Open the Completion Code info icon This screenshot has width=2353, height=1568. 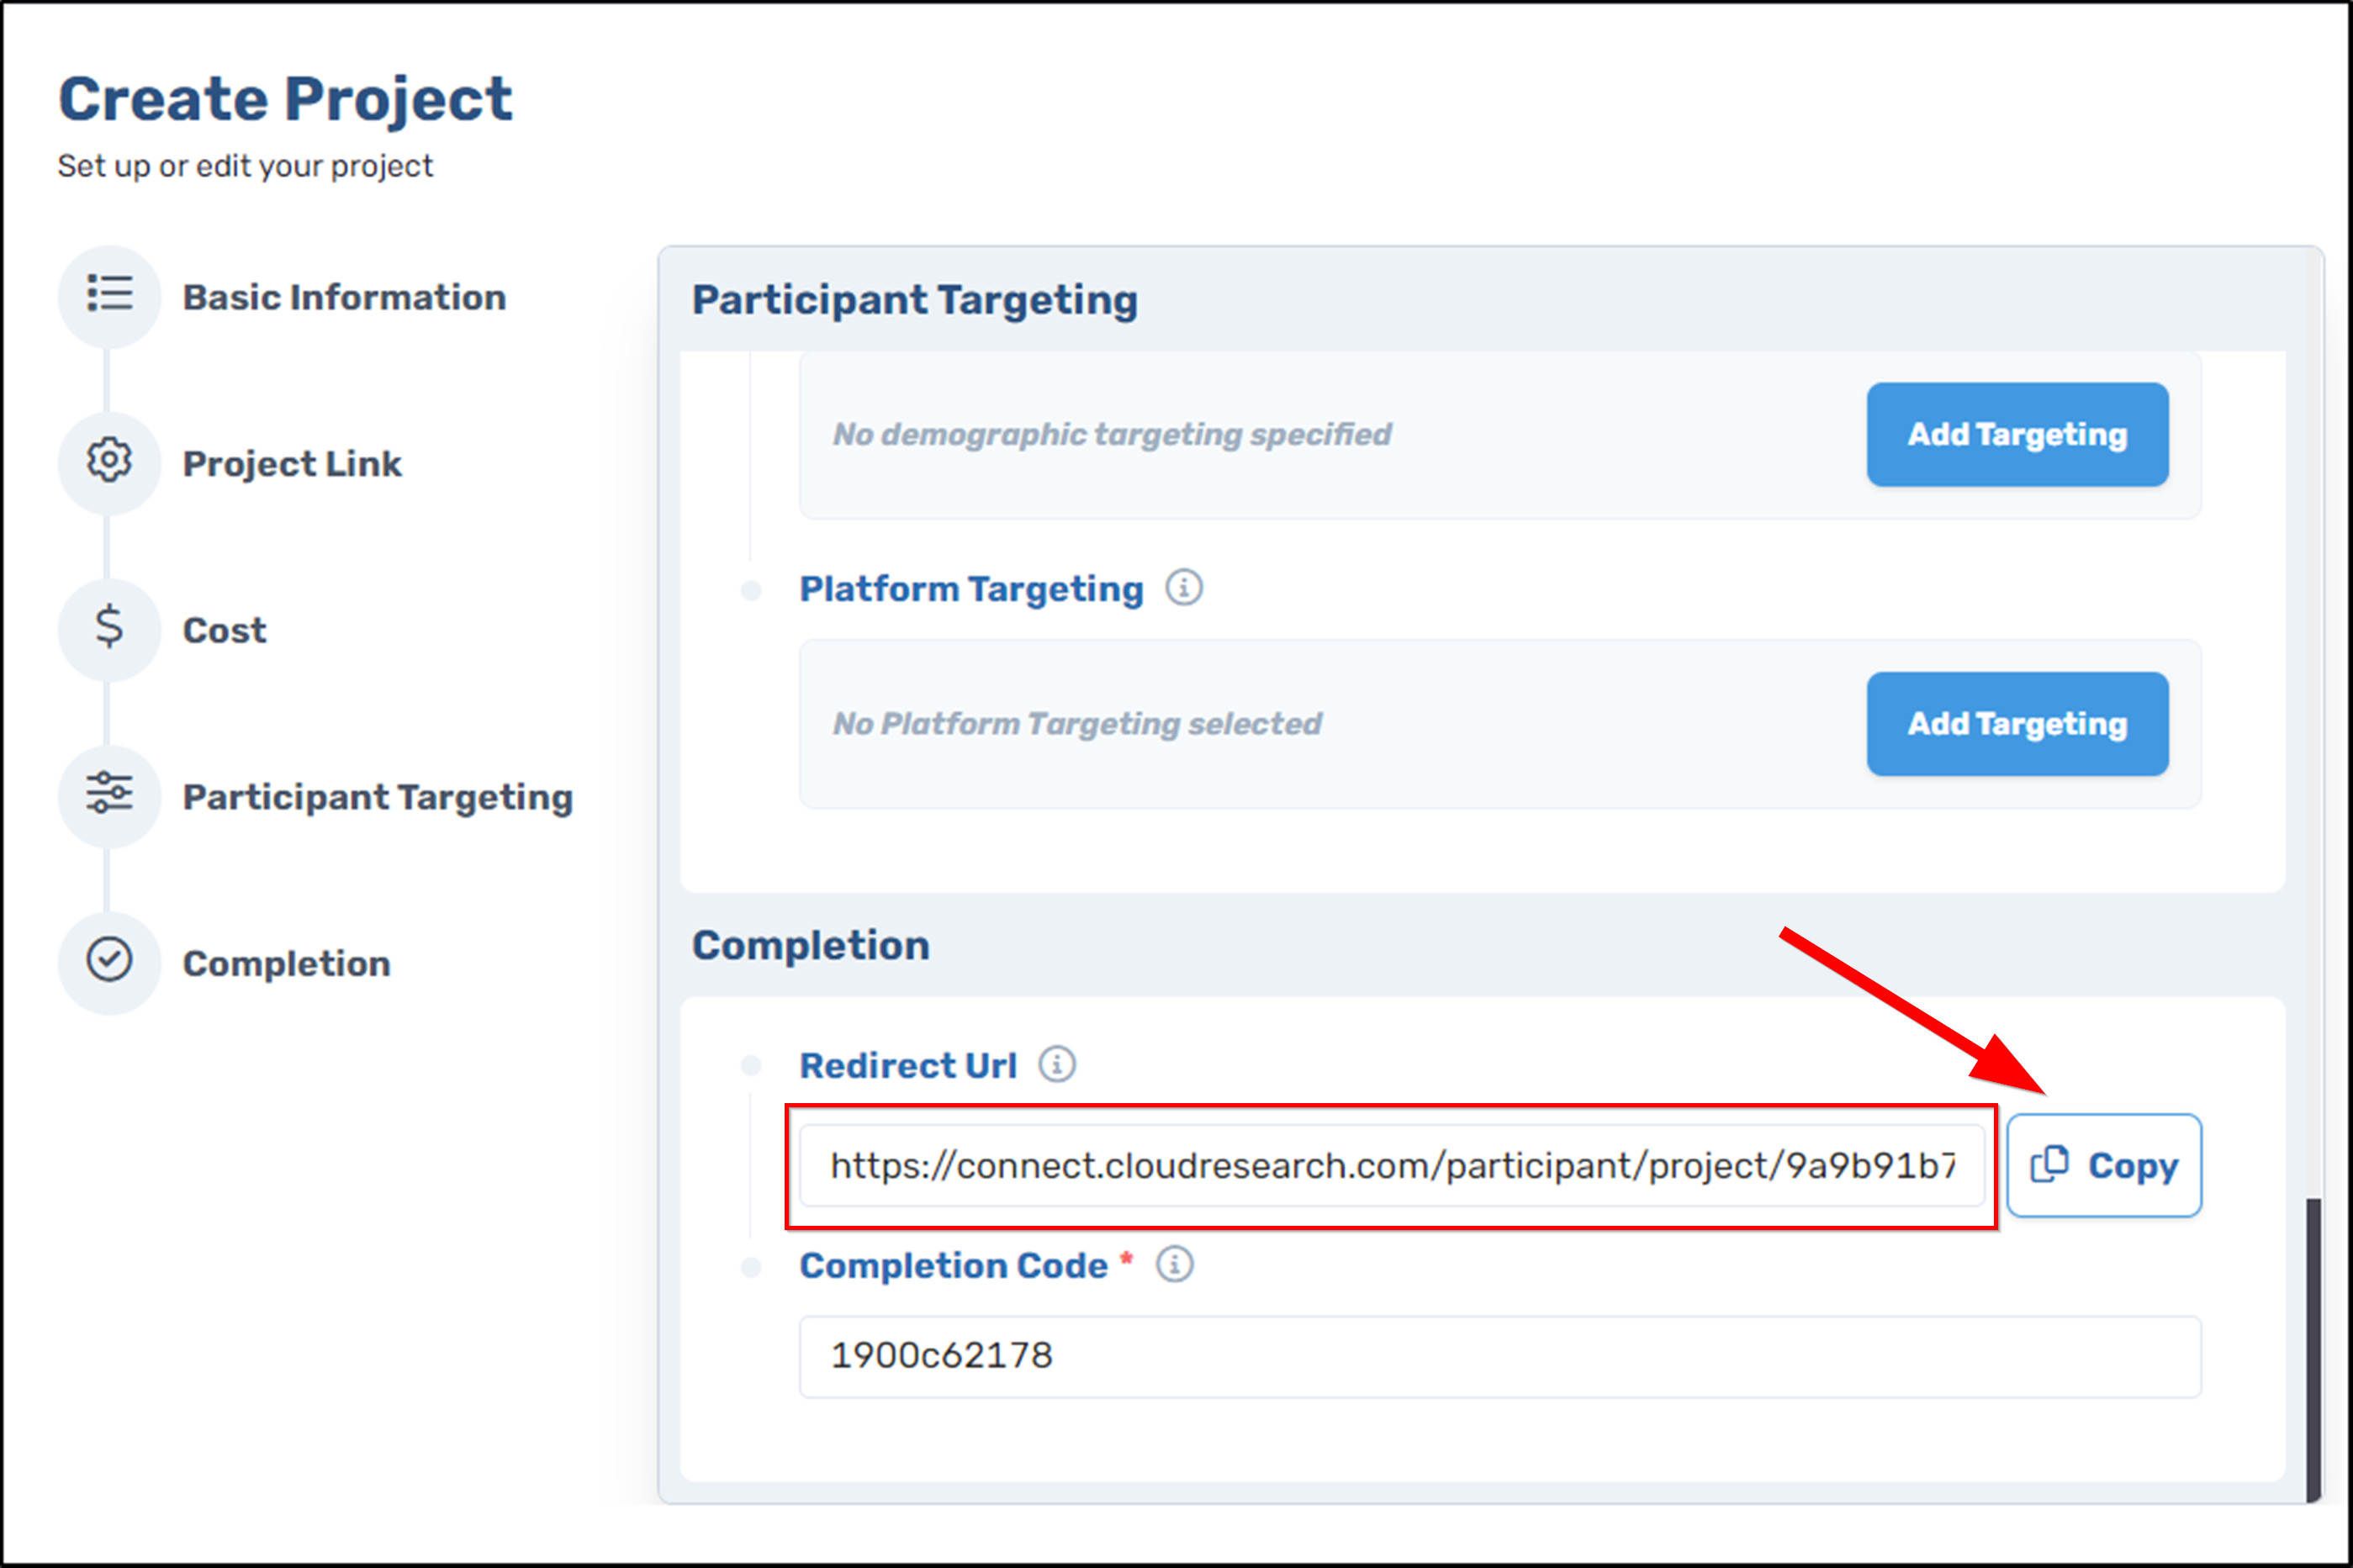pos(1175,1265)
